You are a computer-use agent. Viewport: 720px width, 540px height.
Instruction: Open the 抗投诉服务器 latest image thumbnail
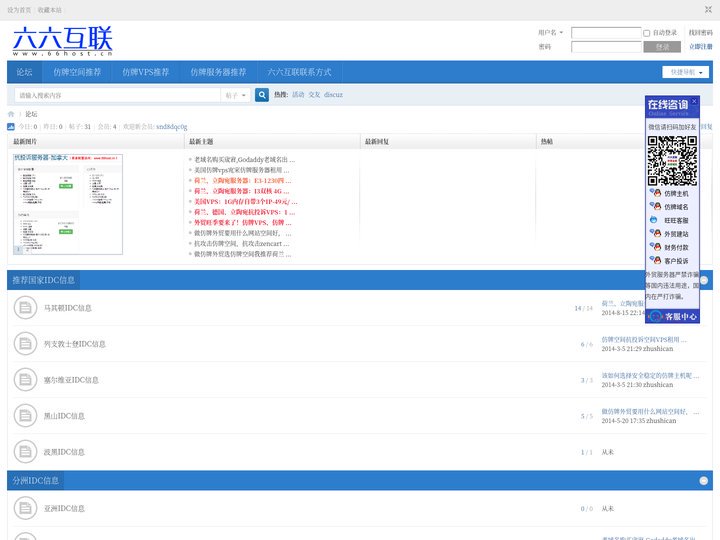(68, 204)
